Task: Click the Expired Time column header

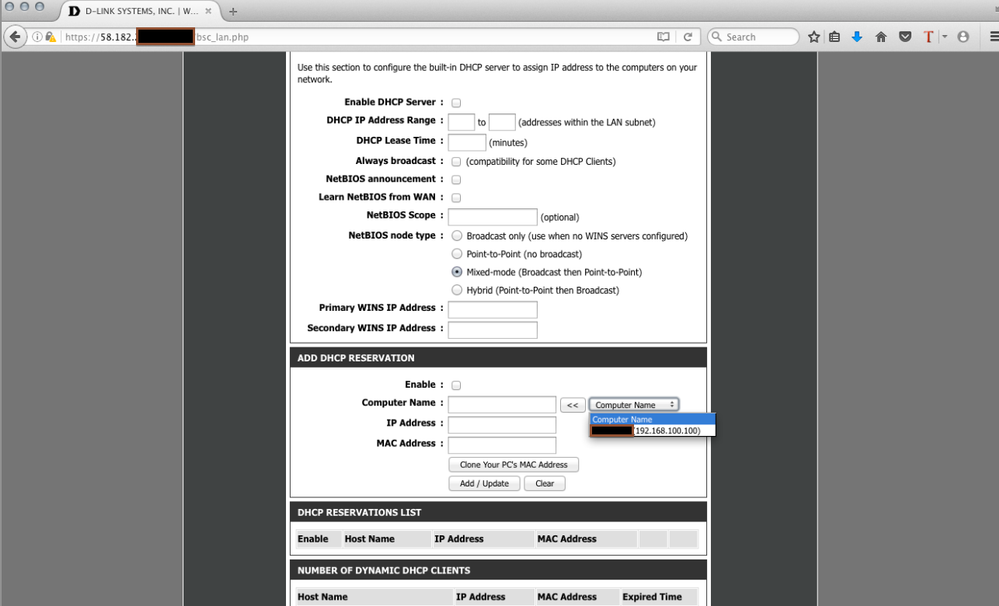Action: point(659,597)
